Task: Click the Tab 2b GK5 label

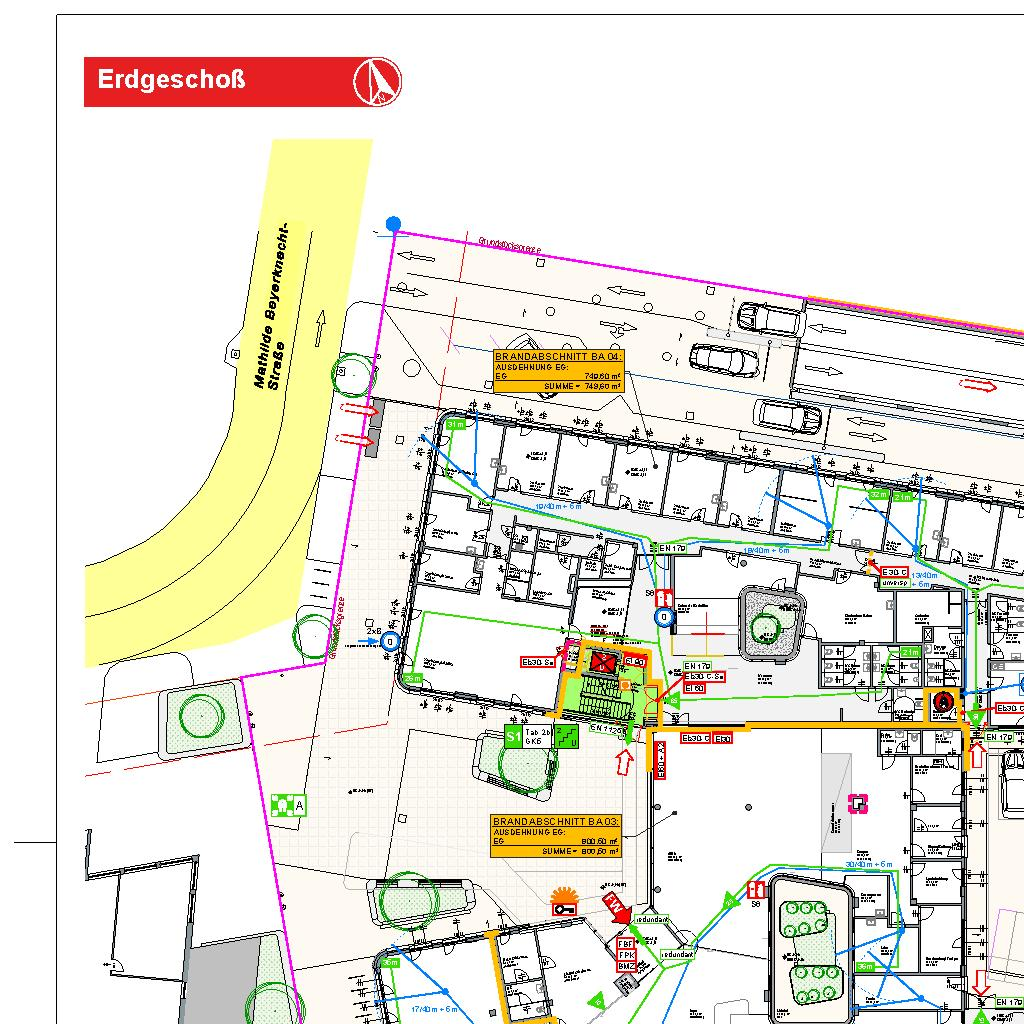Action: (538, 737)
